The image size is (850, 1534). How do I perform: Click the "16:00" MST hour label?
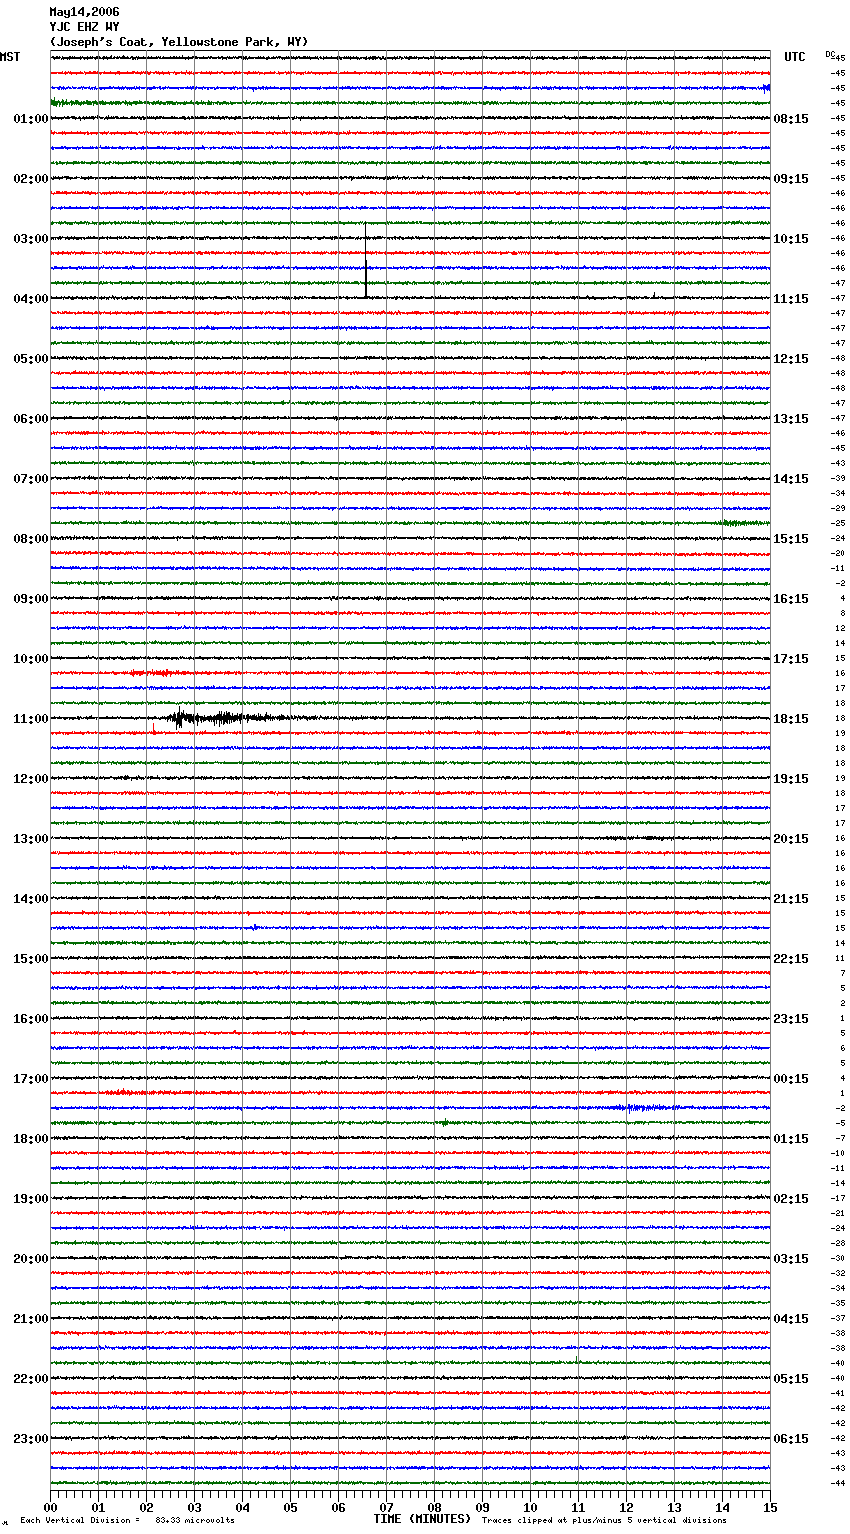click(31, 1019)
